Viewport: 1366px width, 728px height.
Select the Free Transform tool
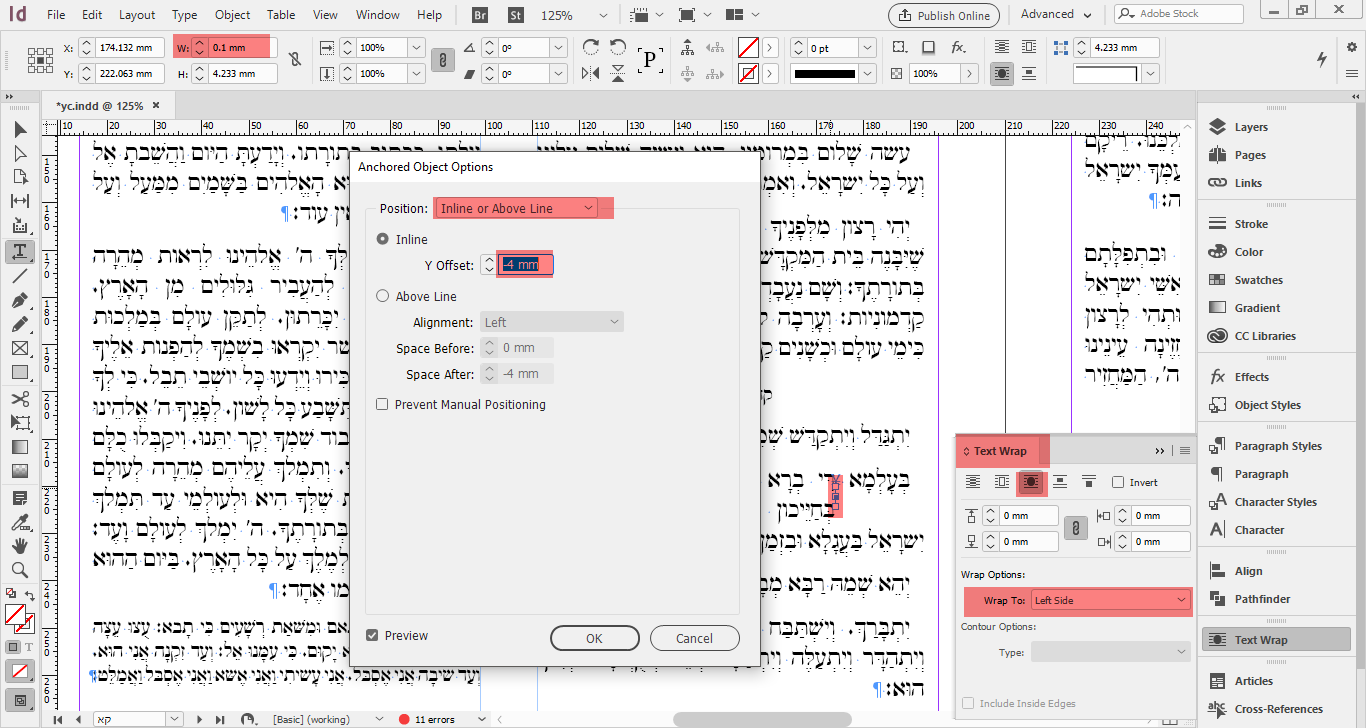pyautogui.click(x=19, y=422)
